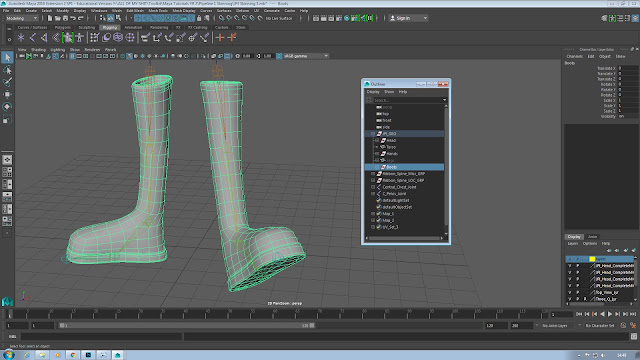640x360 pixels.
Task: Open the Script Editor icon at bottom right
Action: pos(633,336)
